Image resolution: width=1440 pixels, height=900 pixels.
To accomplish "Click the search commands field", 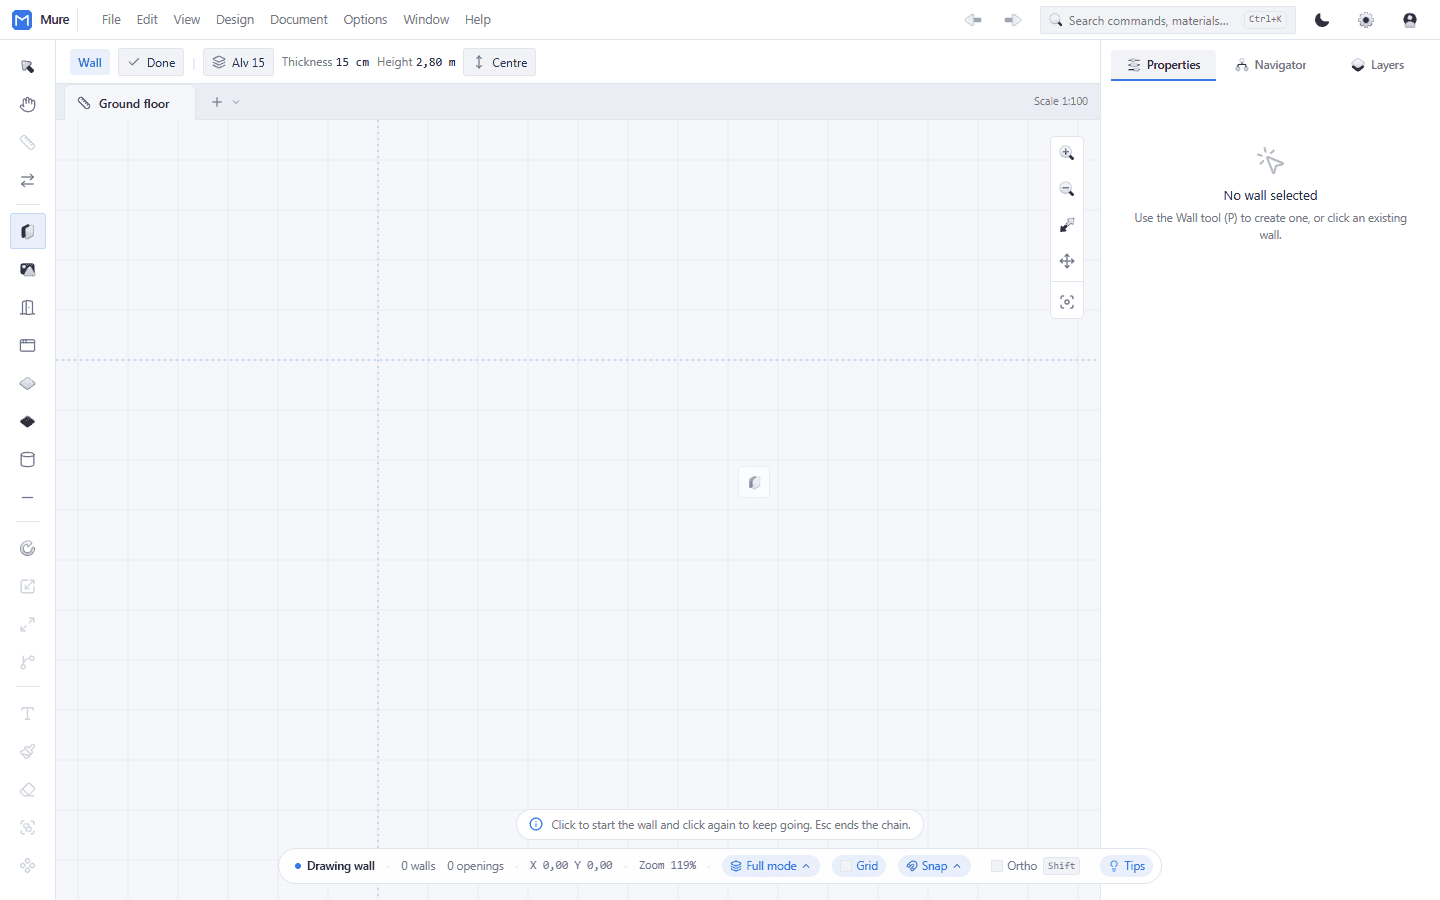I will 1167,20.
